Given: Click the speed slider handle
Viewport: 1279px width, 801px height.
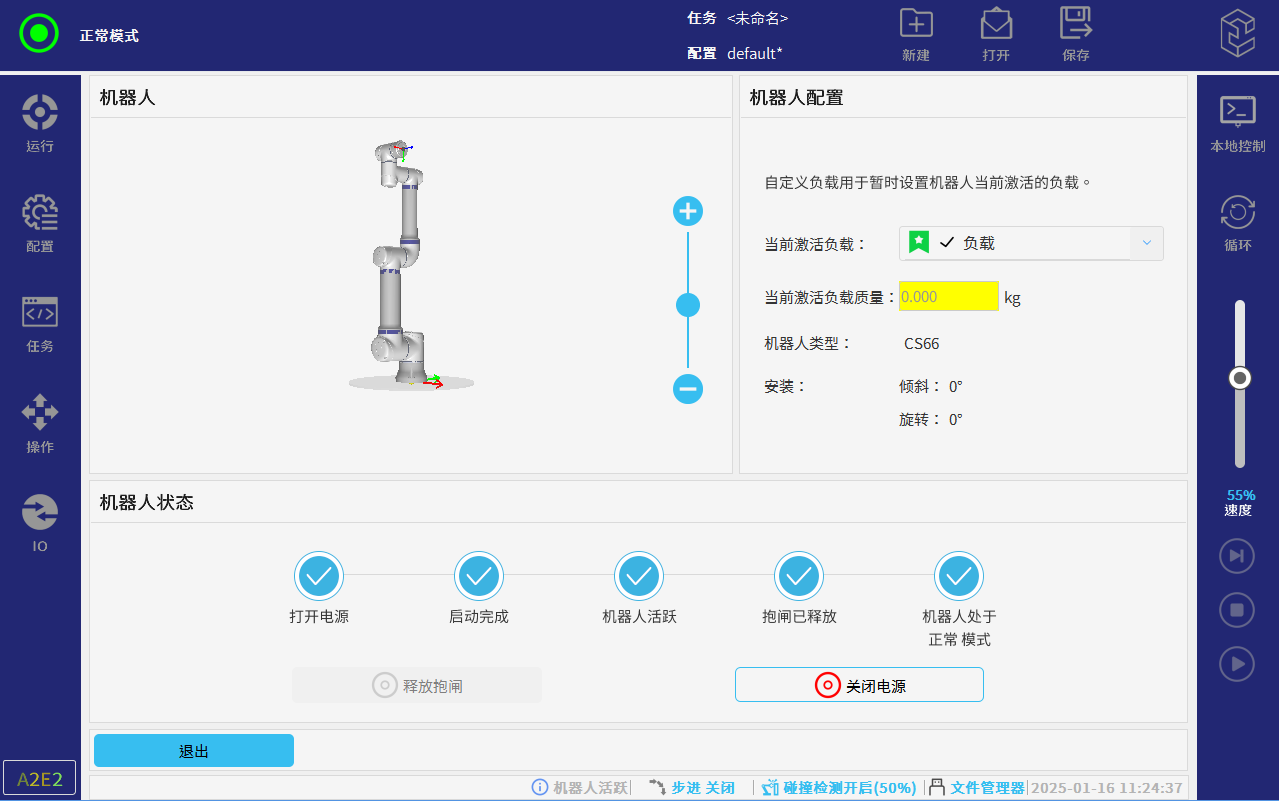Looking at the screenshot, I should coord(1240,378).
